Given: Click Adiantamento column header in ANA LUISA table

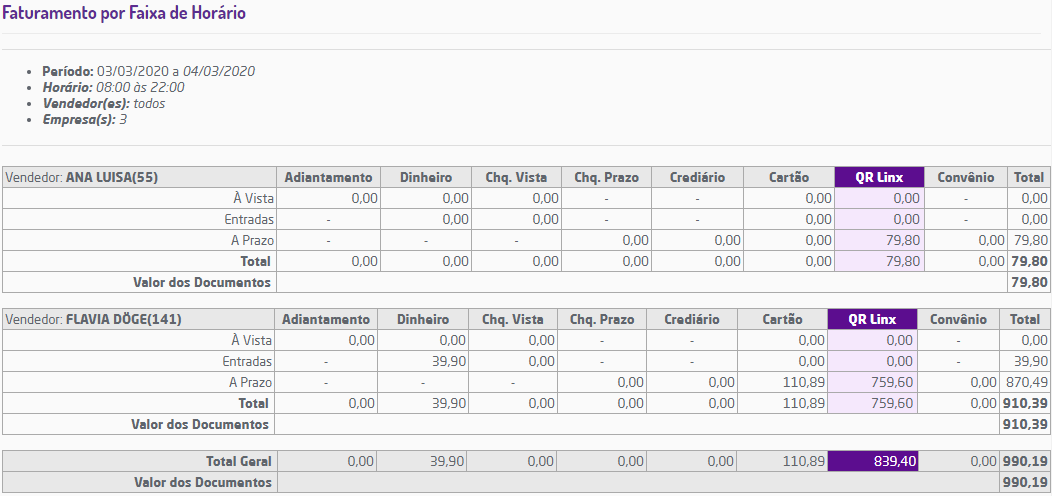Looking at the screenshot, I should coord(328,177).
